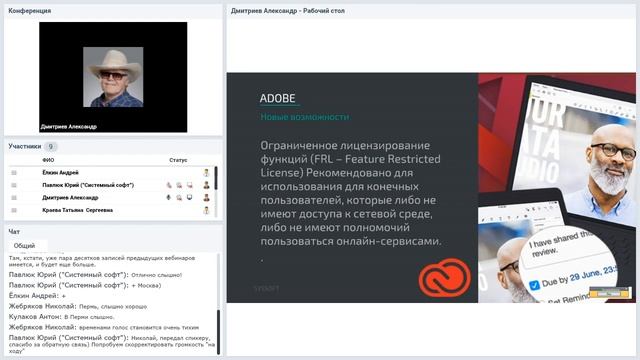640x360 pixels.
Task: Click last chat message about громкость
Action: click(112, 344)
